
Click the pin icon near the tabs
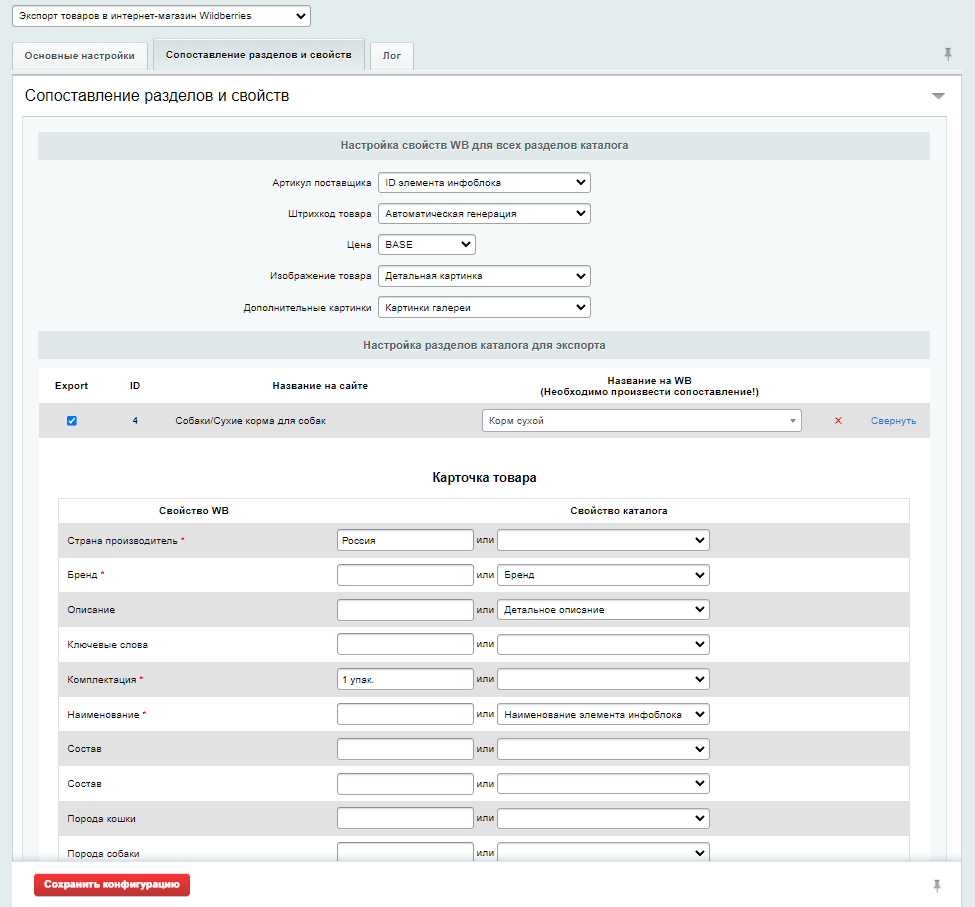(x=948, y=54)
